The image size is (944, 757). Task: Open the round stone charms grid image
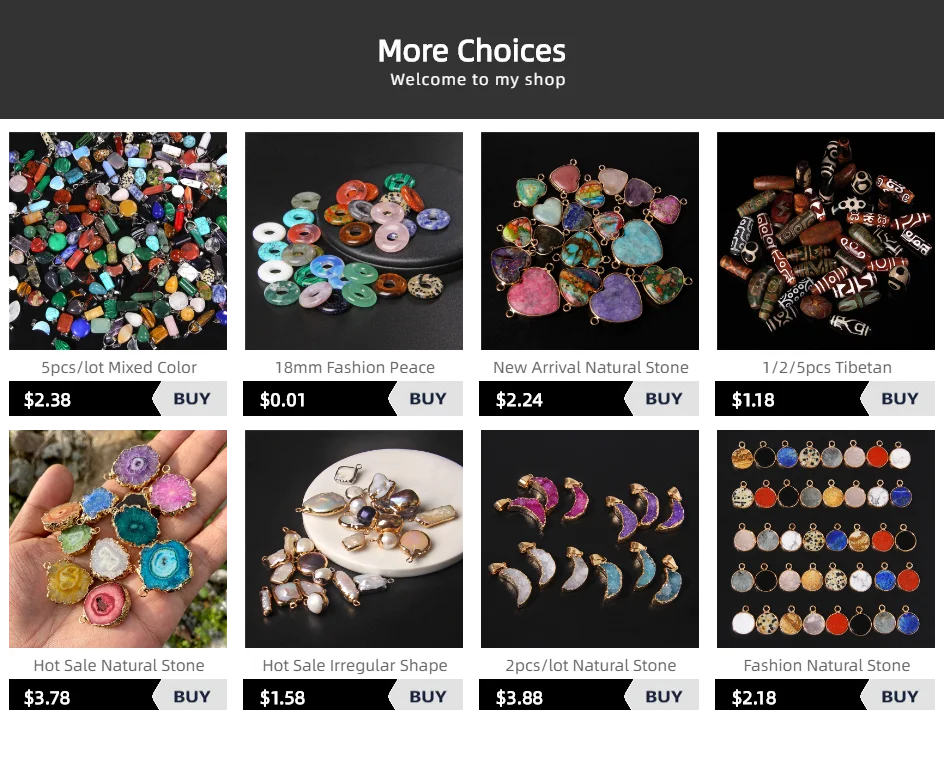click(x=826, y=539)
